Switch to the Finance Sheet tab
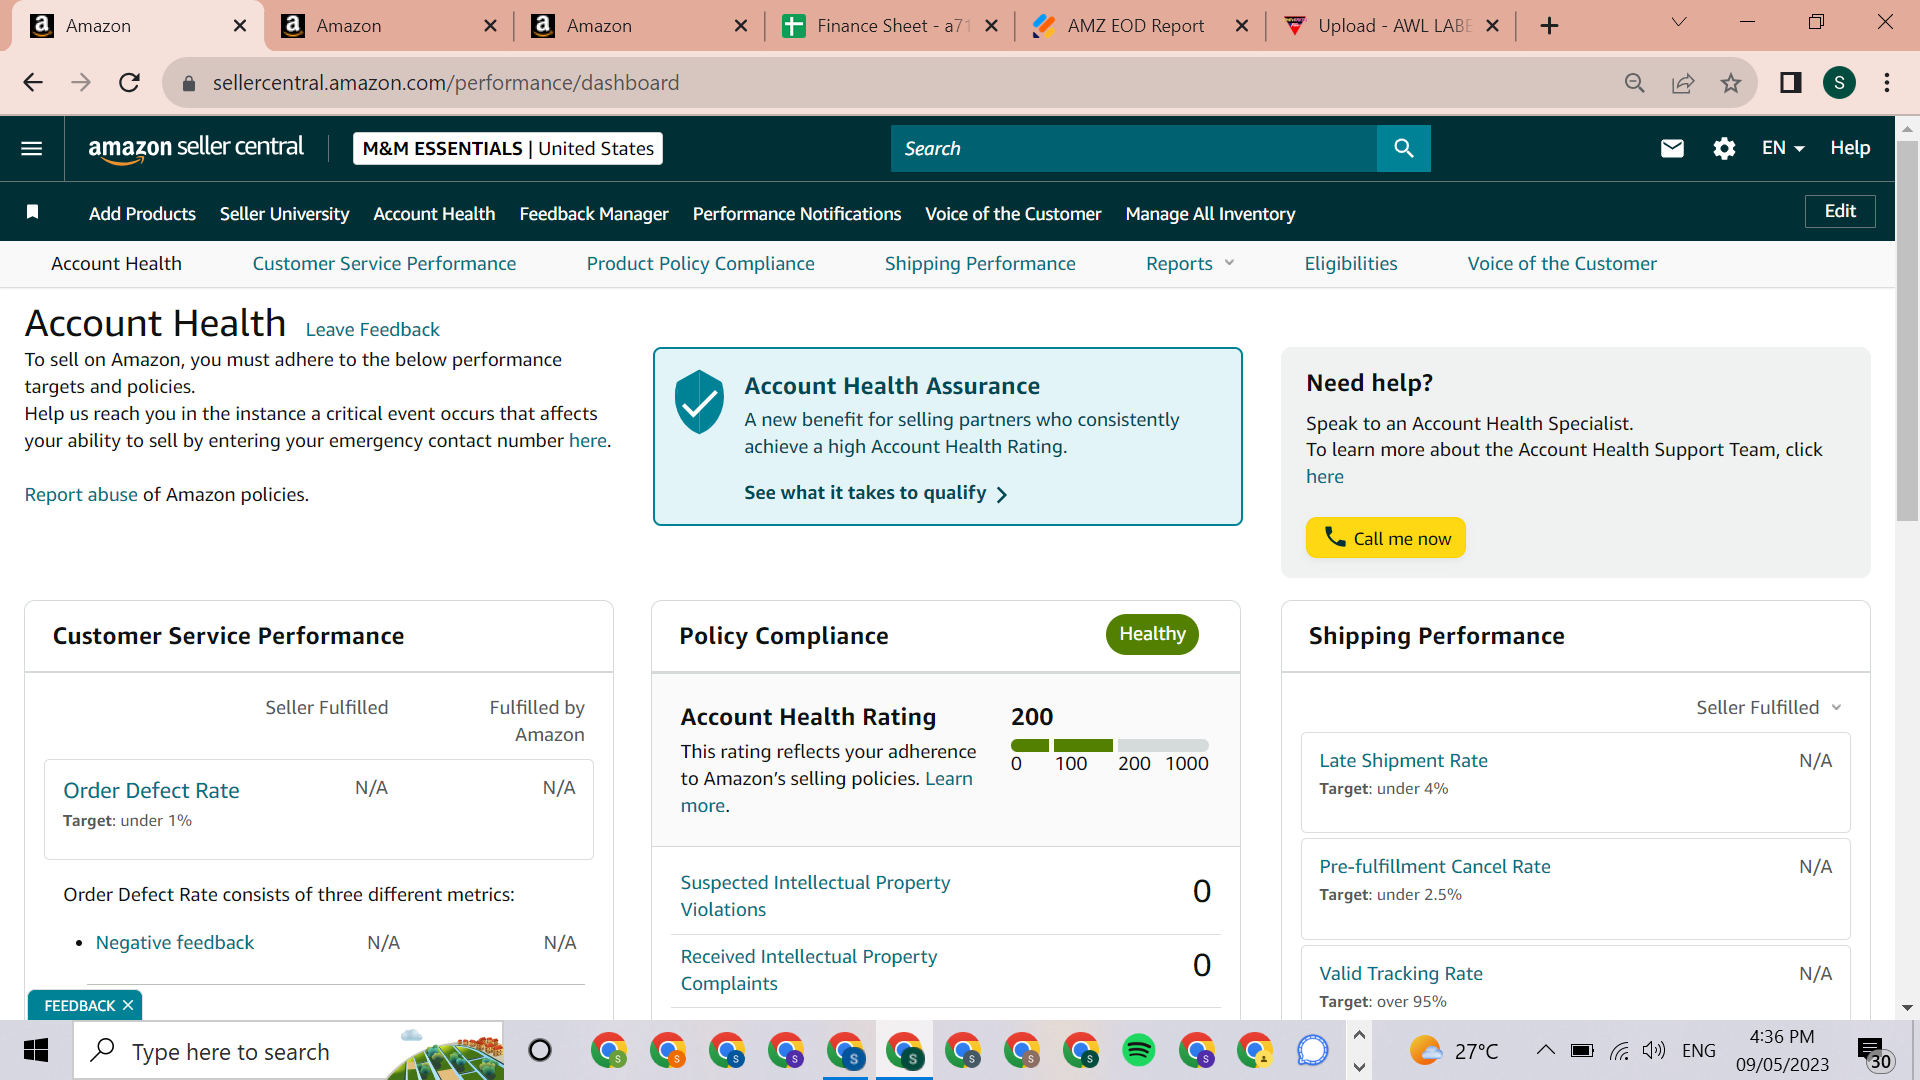 [890, 26]
